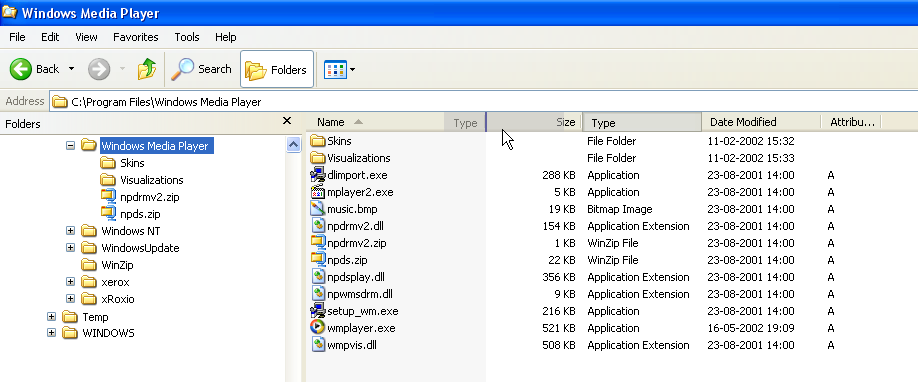Image resolution: width=918 pixels, height=382 pixels.
Task: Open the Tools menu
Action: pos(187,37)
